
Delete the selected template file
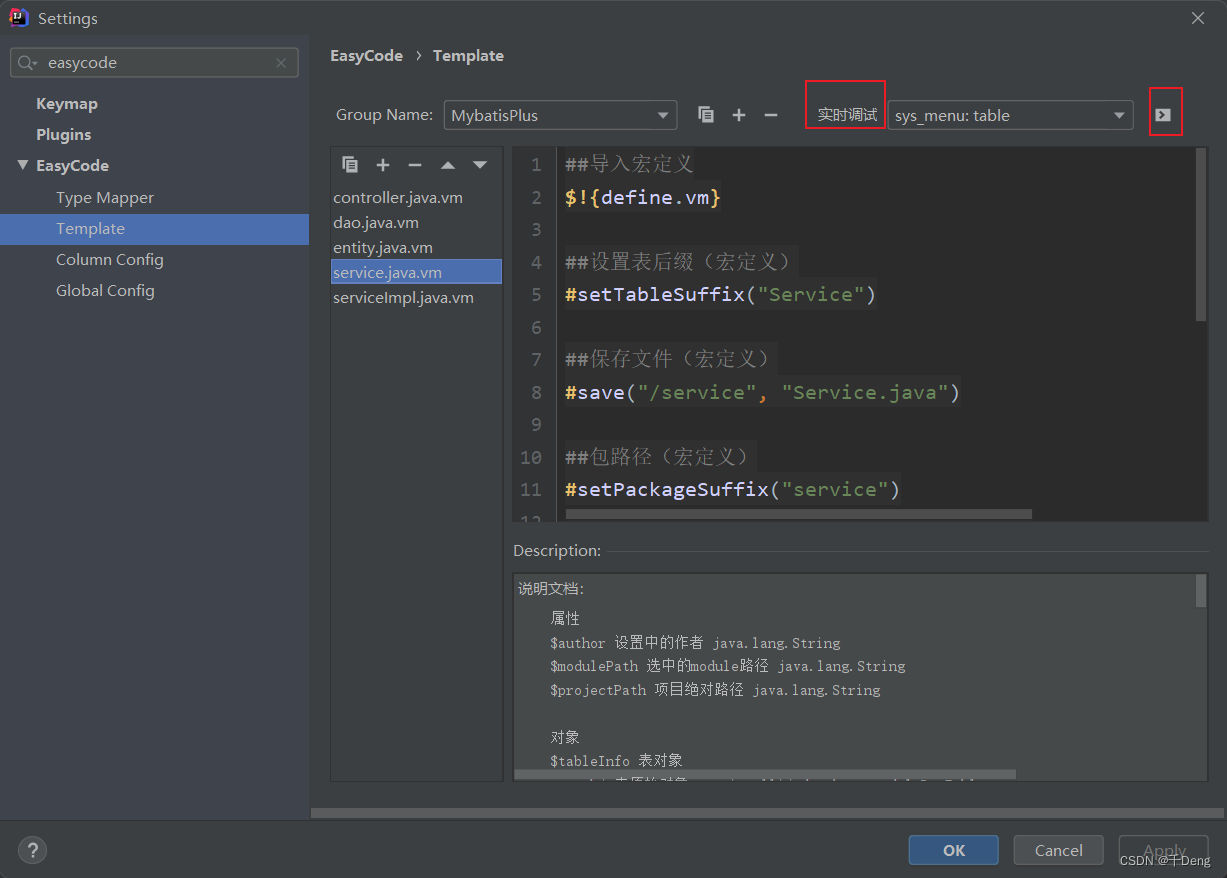pyautogui.click(x=415, y=165)
